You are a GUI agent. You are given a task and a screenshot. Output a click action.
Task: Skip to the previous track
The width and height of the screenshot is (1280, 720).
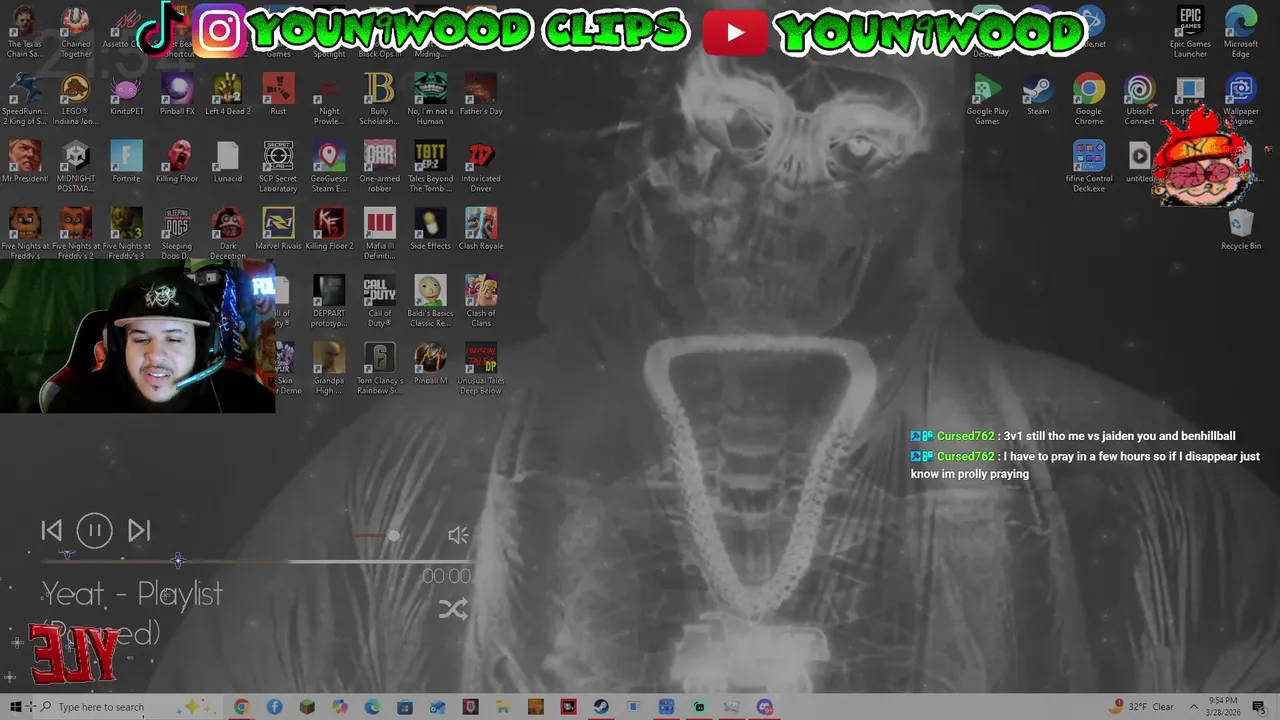[x=52, y=531]
